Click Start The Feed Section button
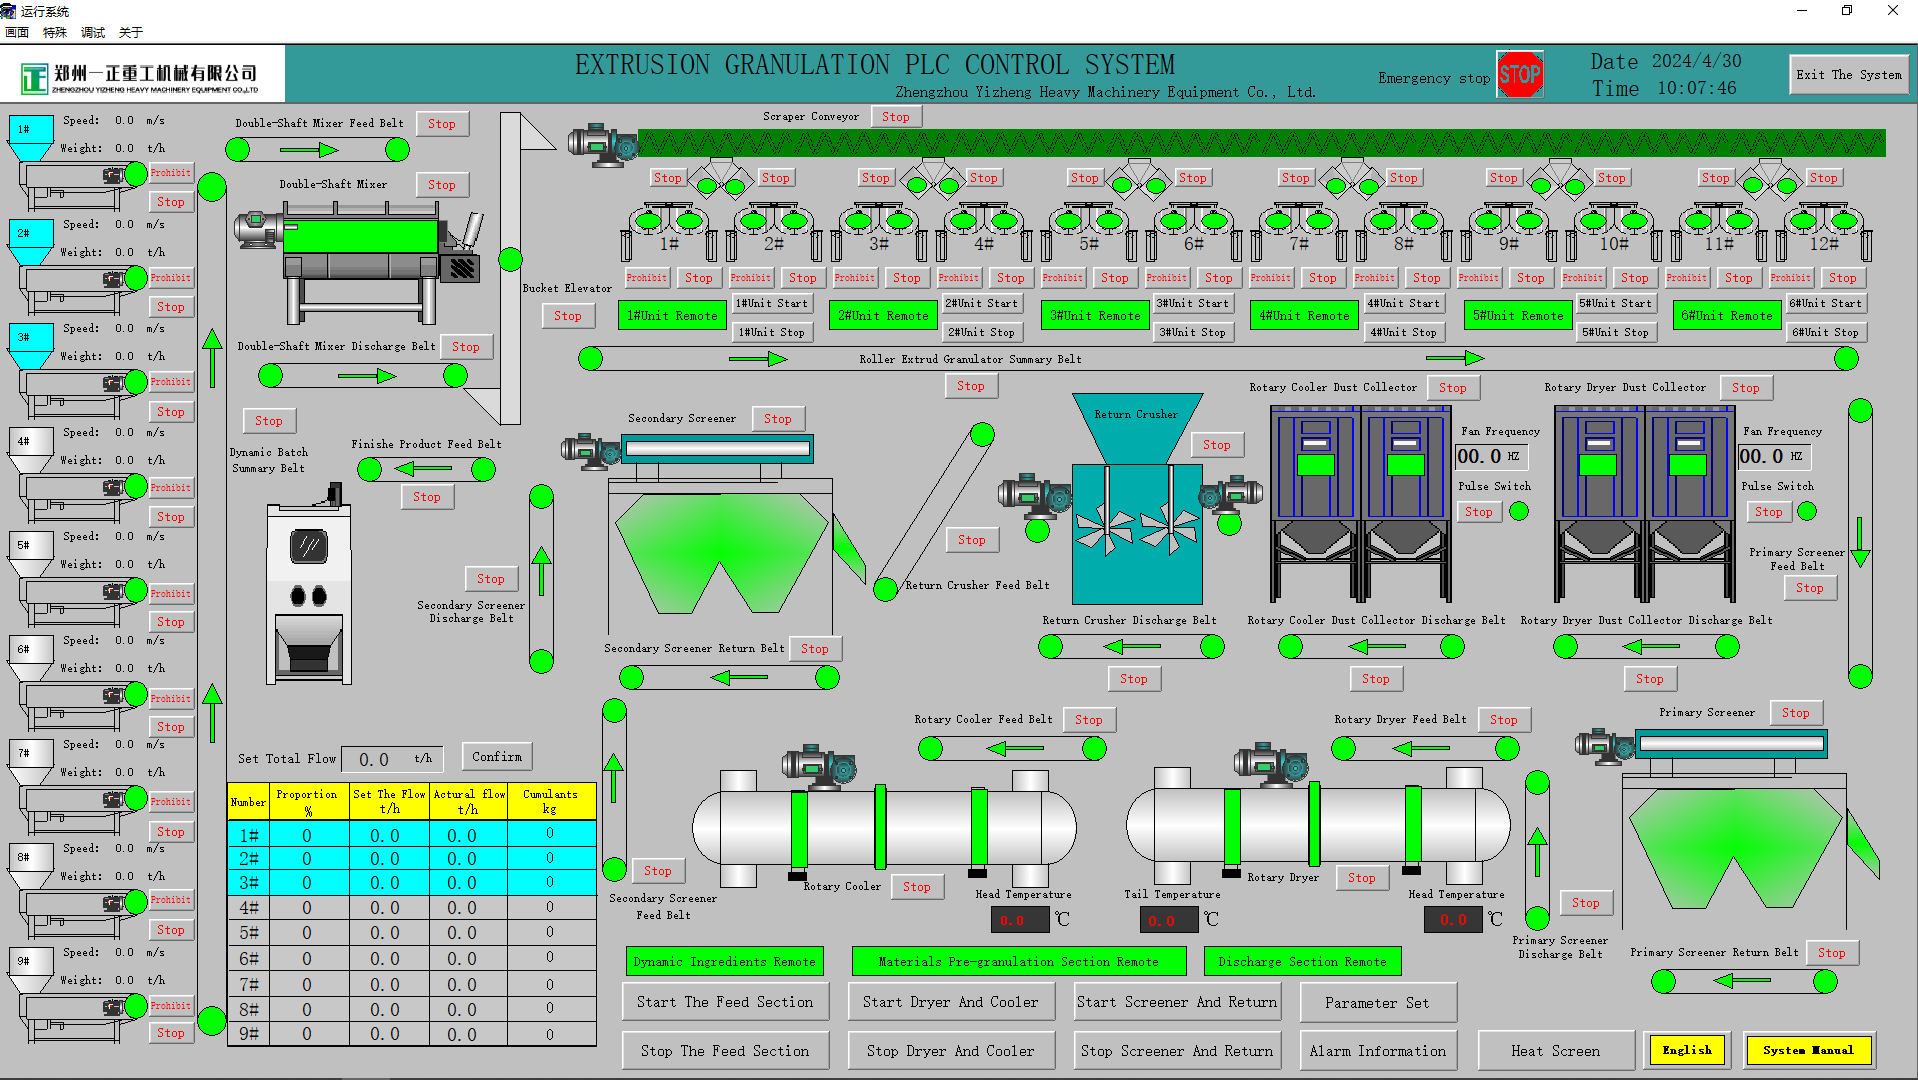This screenshot has width=1918, height=1080. click(x=725, y=1002)
